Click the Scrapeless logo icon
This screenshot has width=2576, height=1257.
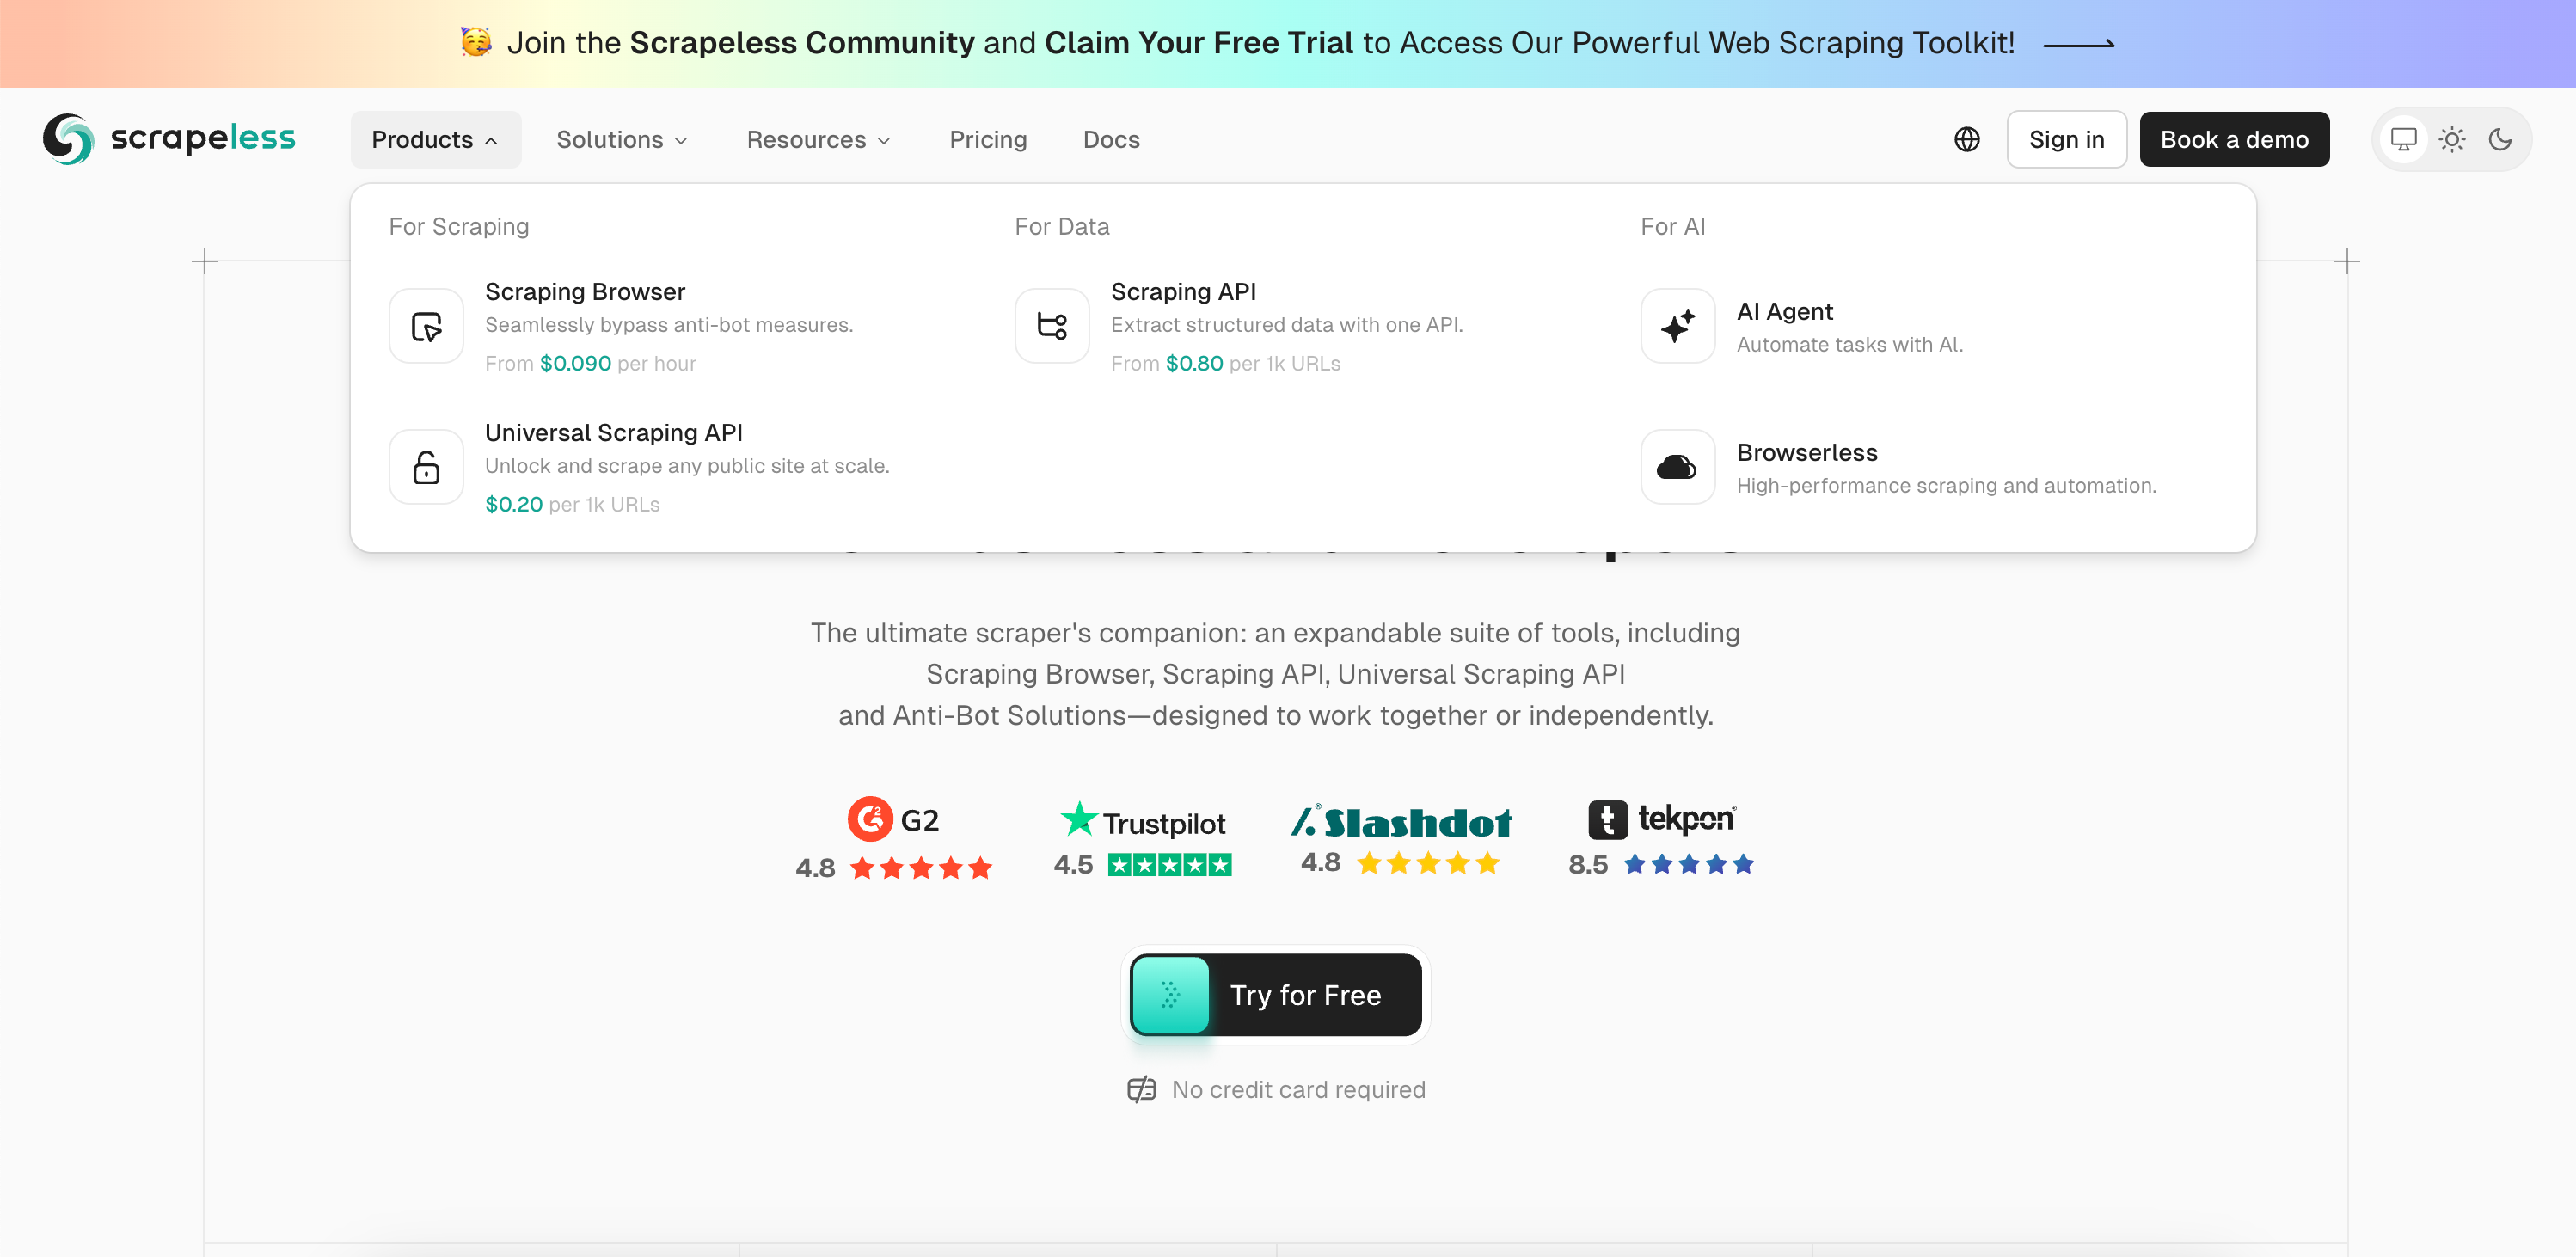pyautogui.click(x=68, y=139)
